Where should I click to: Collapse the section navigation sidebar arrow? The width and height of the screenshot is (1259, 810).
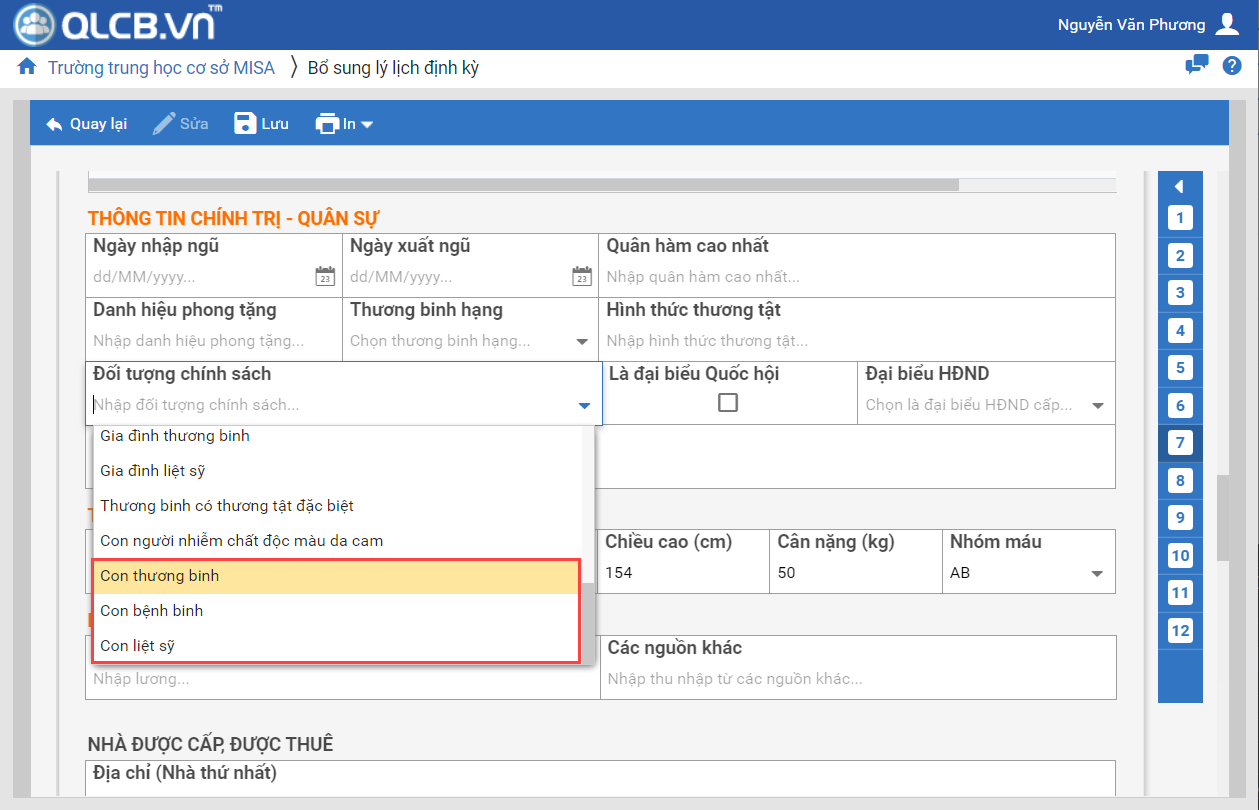click(x=1180, y=186)
